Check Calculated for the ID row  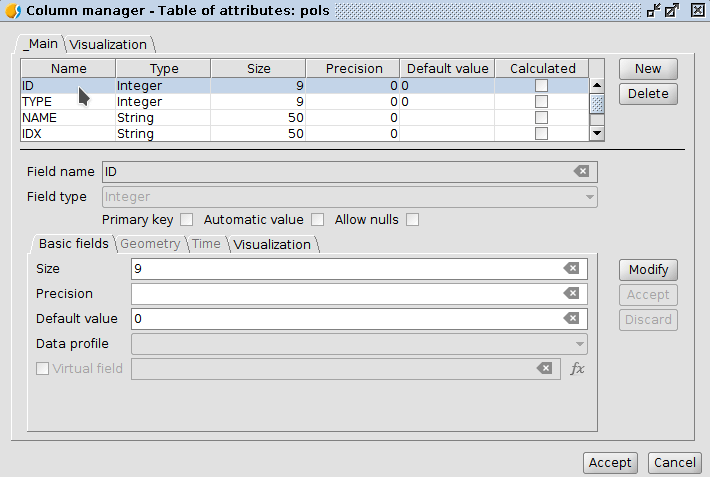(542, 86)
